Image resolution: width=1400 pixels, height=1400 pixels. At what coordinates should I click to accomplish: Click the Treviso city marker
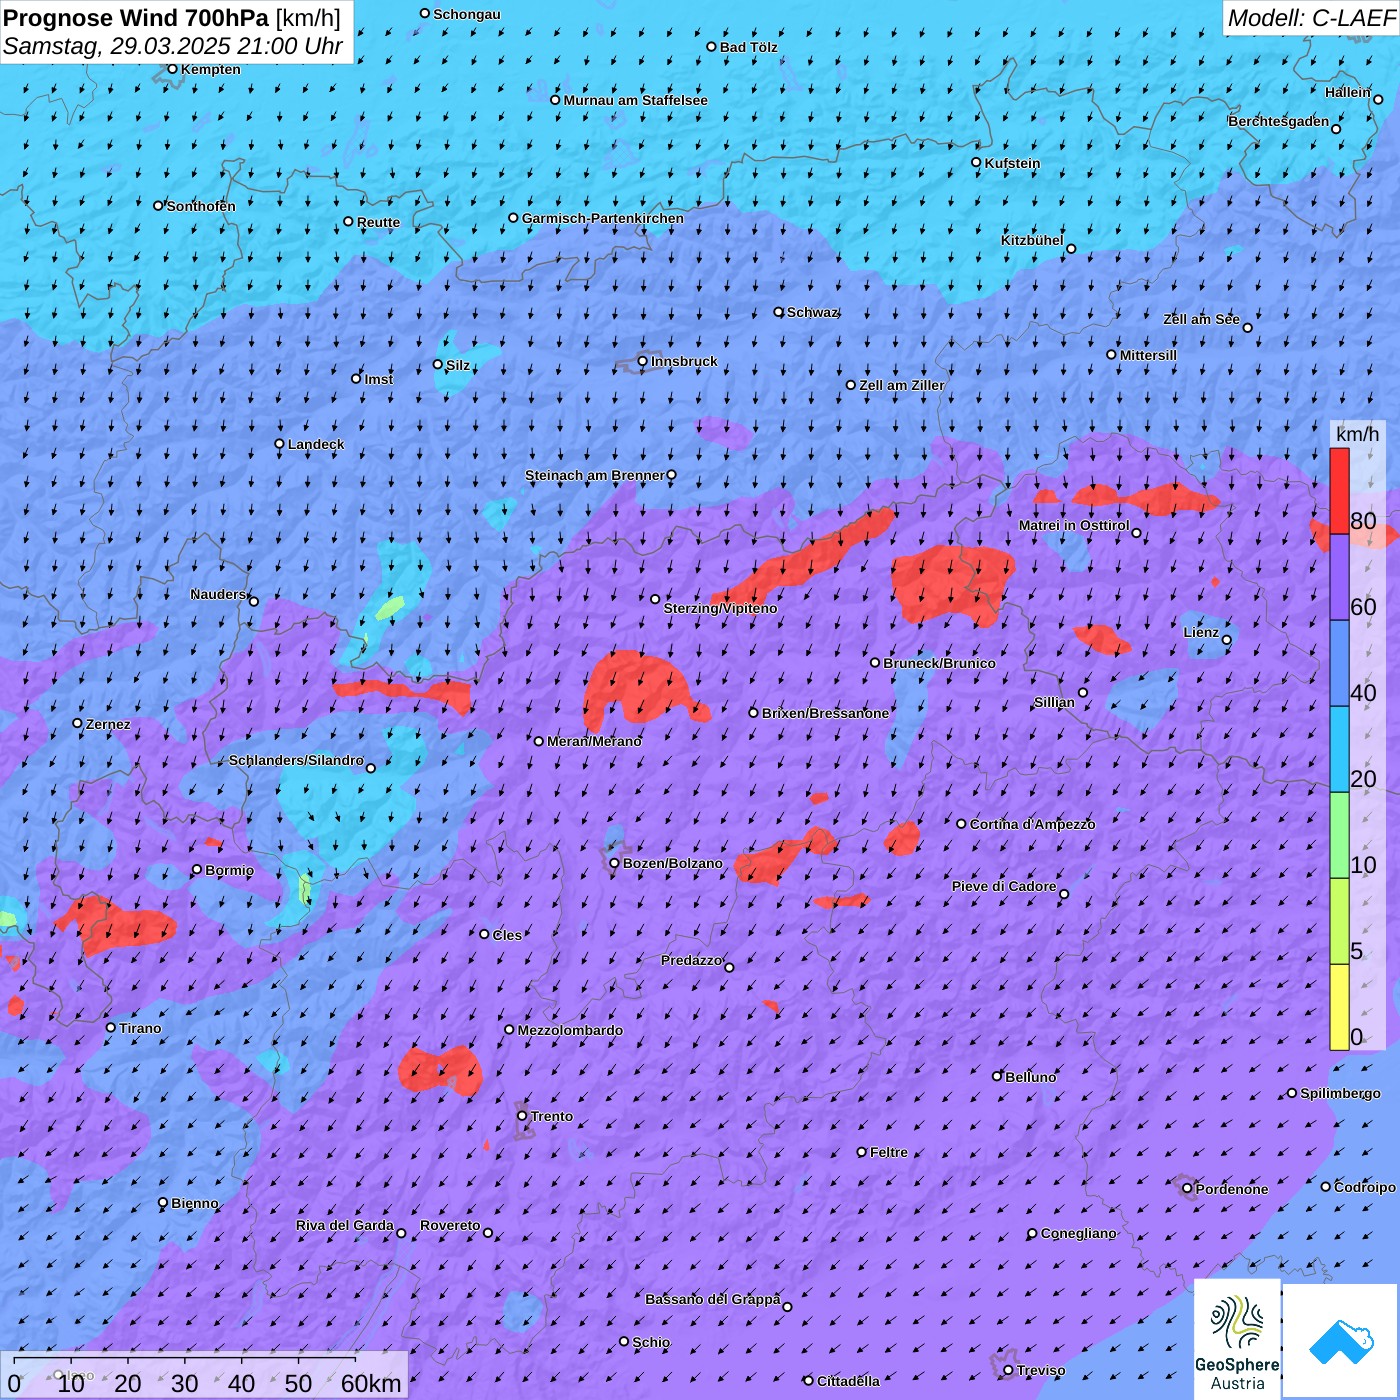pyautogui.click(x=1008, y=1370)
